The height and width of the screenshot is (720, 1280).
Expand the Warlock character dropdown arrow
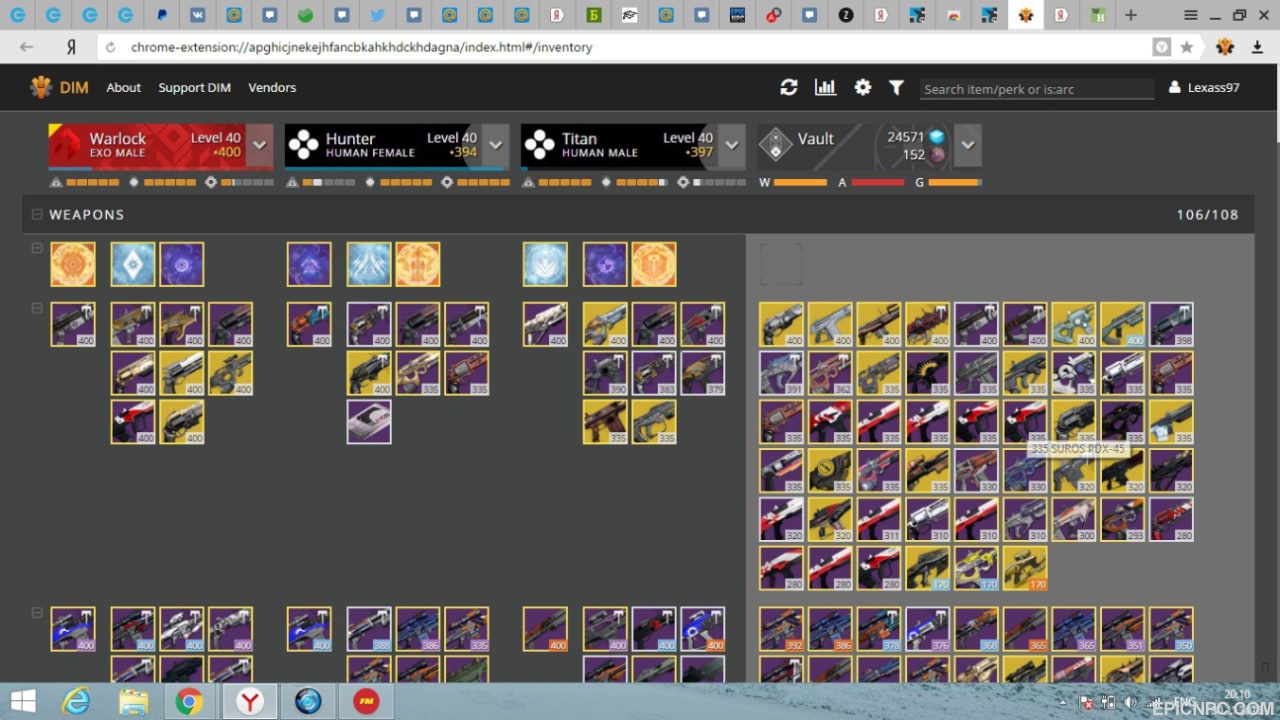click(x=260, y=145)
